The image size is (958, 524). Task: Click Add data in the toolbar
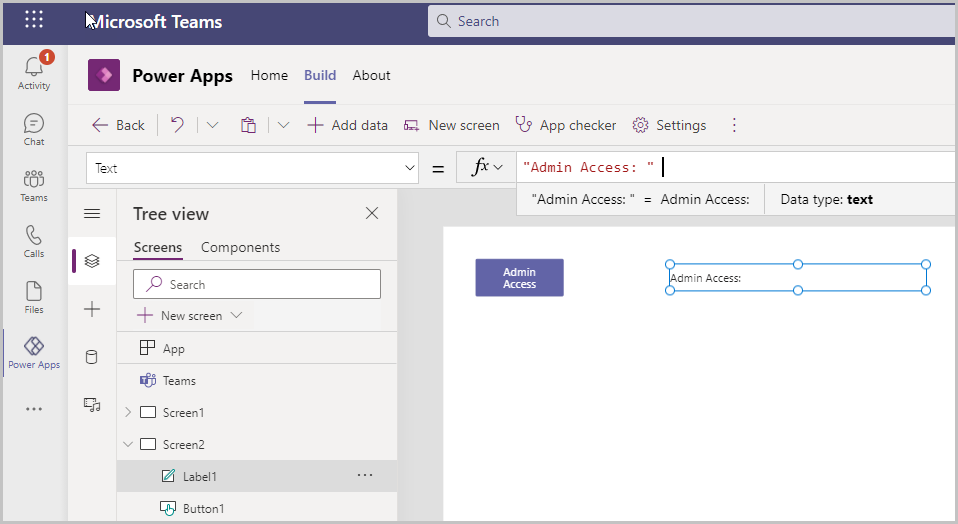pyautogui.click(x=347, y=125)
